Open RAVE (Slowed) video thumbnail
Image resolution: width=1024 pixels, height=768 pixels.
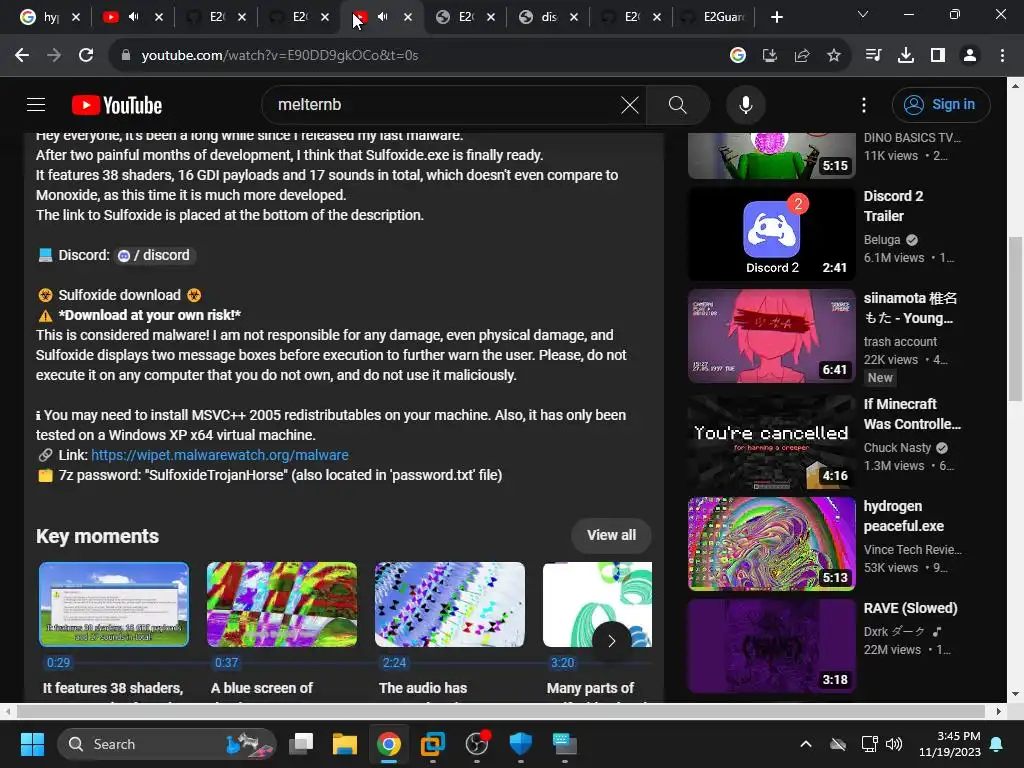point(771,646)
